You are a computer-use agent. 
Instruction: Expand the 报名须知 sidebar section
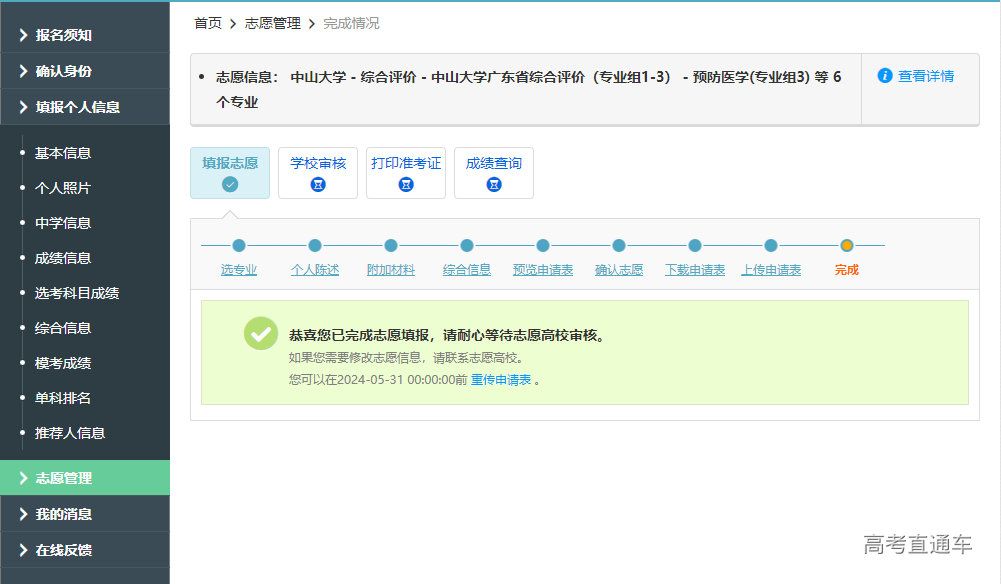pos(64,35)
